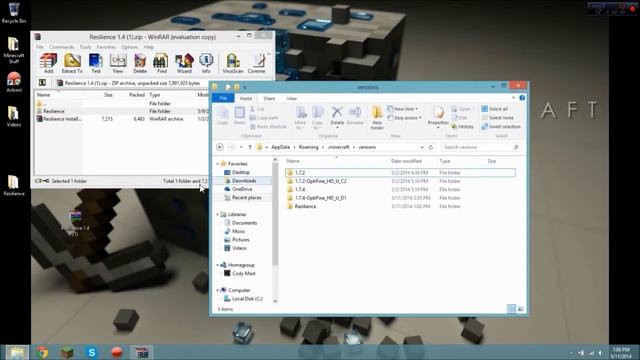Click Copy to in Explorer ribbon
The width and height of the screenshot is (640, 360).
click(317, 118)
